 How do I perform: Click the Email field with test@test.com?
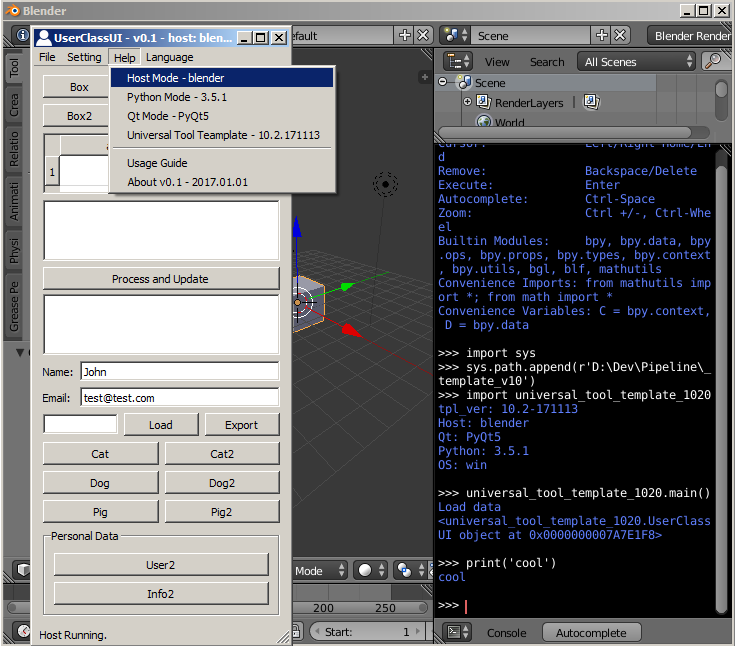[x=180, y=397]
